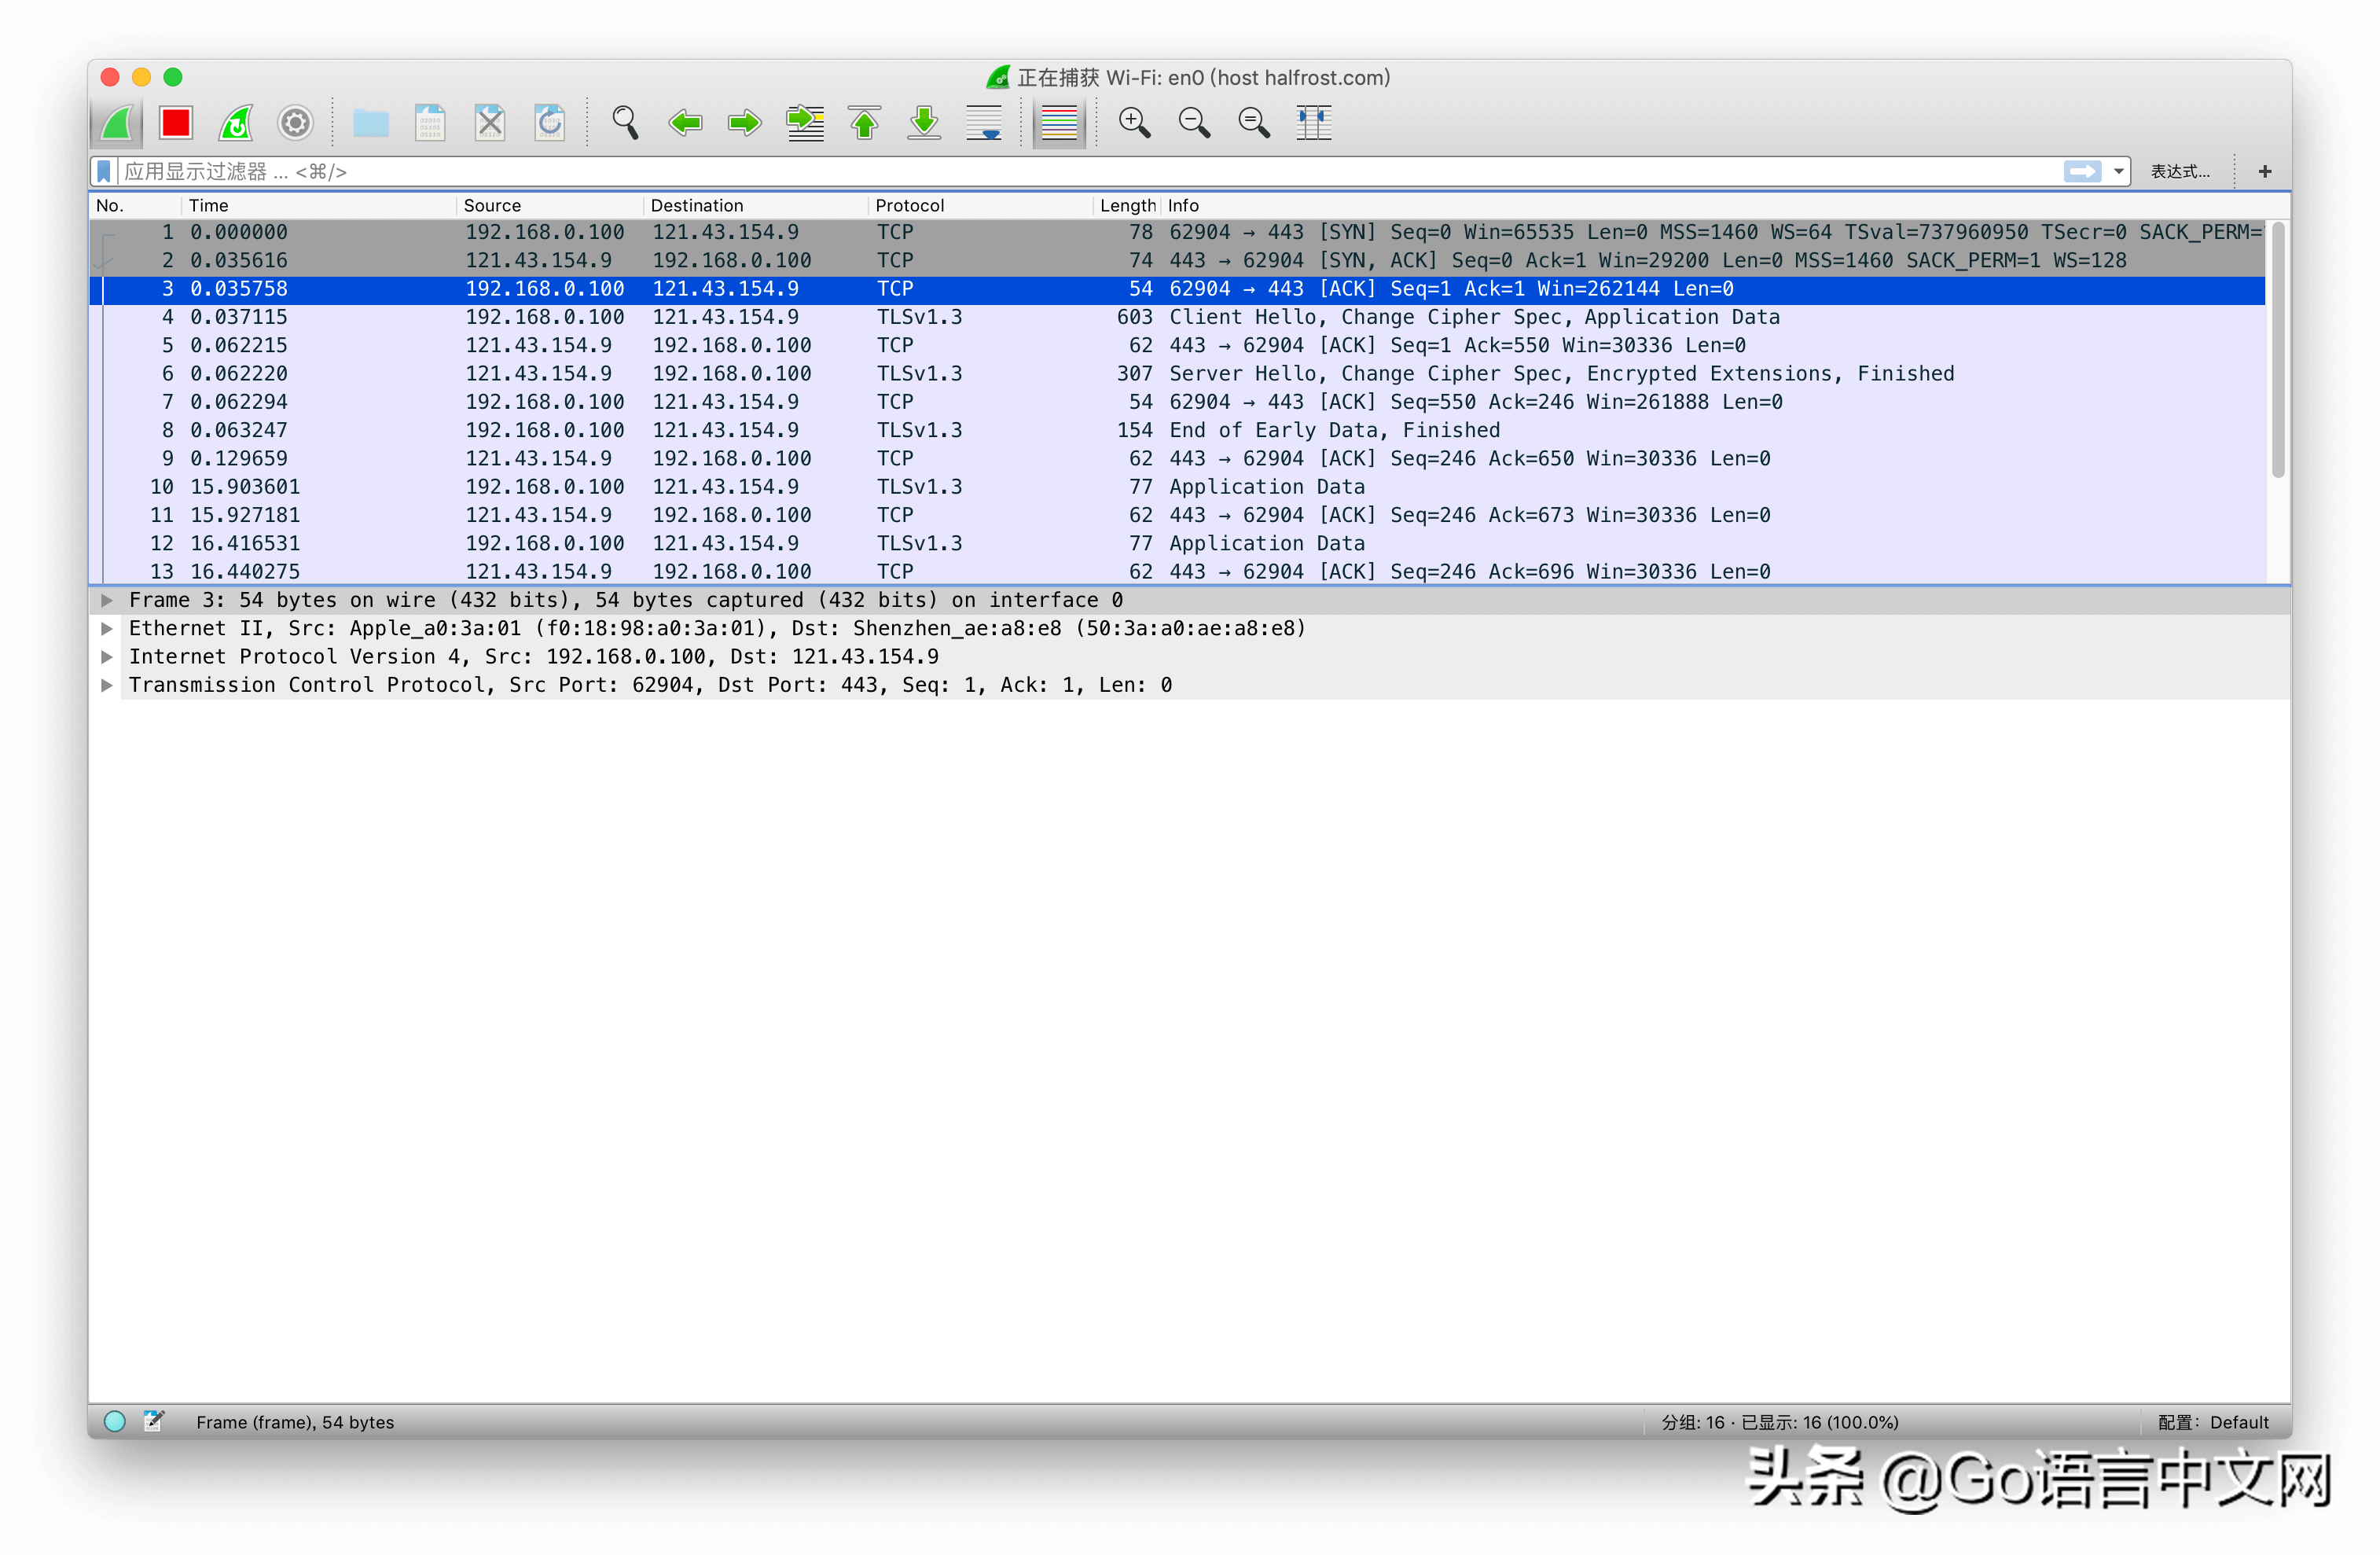This screenshot has width=2380, height=1555.
Task: Sort packets by the Protocol column header
Action: pyautogui.click(x=909, y=205)
